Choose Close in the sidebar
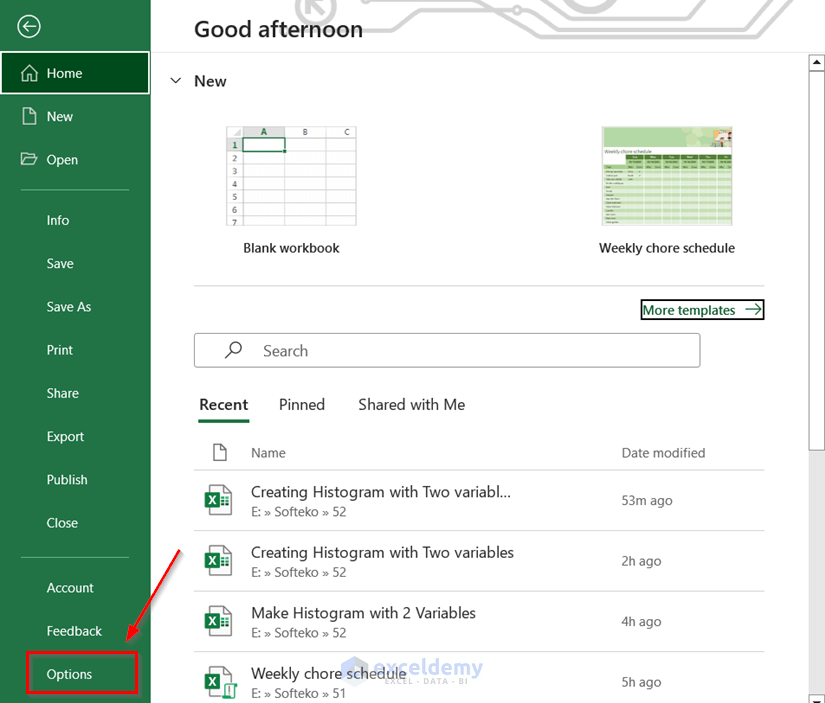Viewport: 825px width, 703px height. tap(62, 523)
